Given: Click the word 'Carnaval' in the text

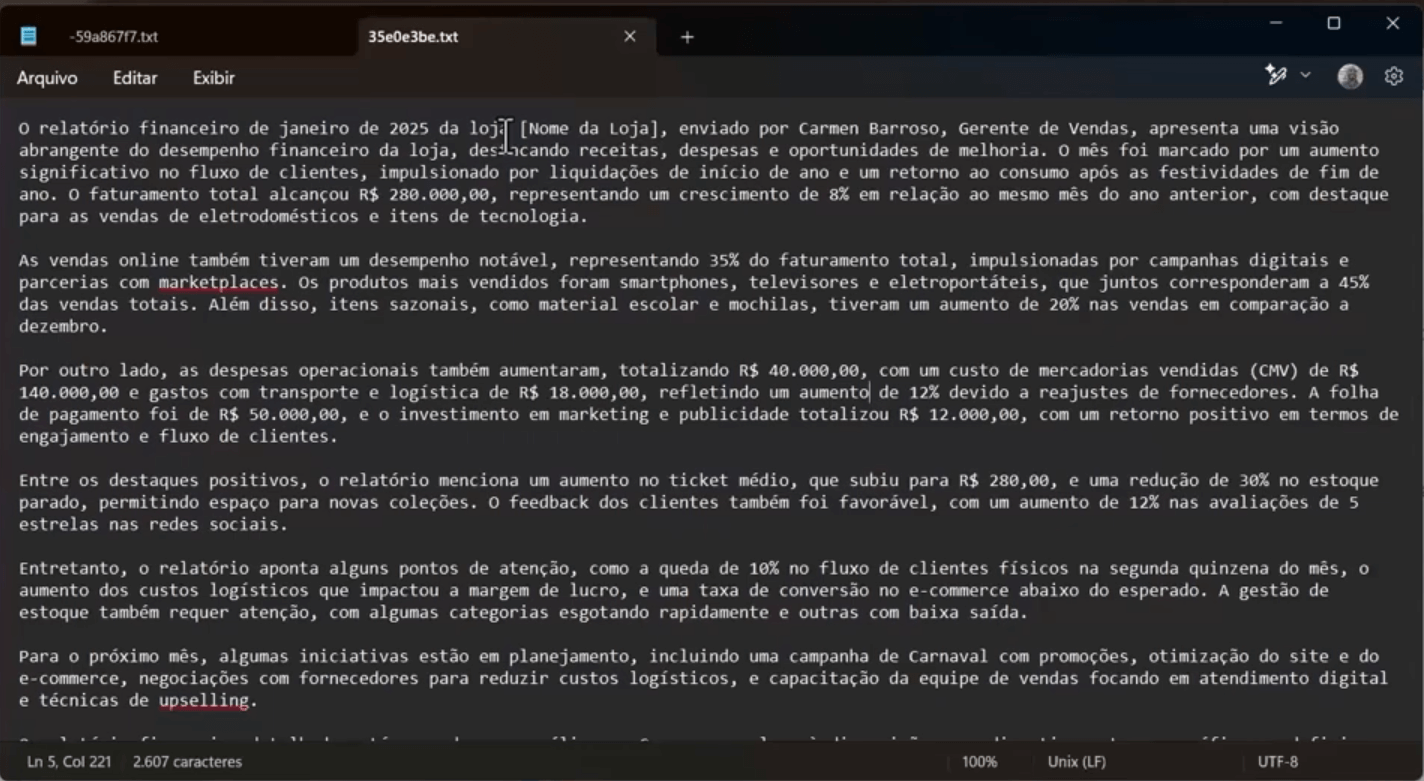Looking at the screenshot, I should 948,656.
